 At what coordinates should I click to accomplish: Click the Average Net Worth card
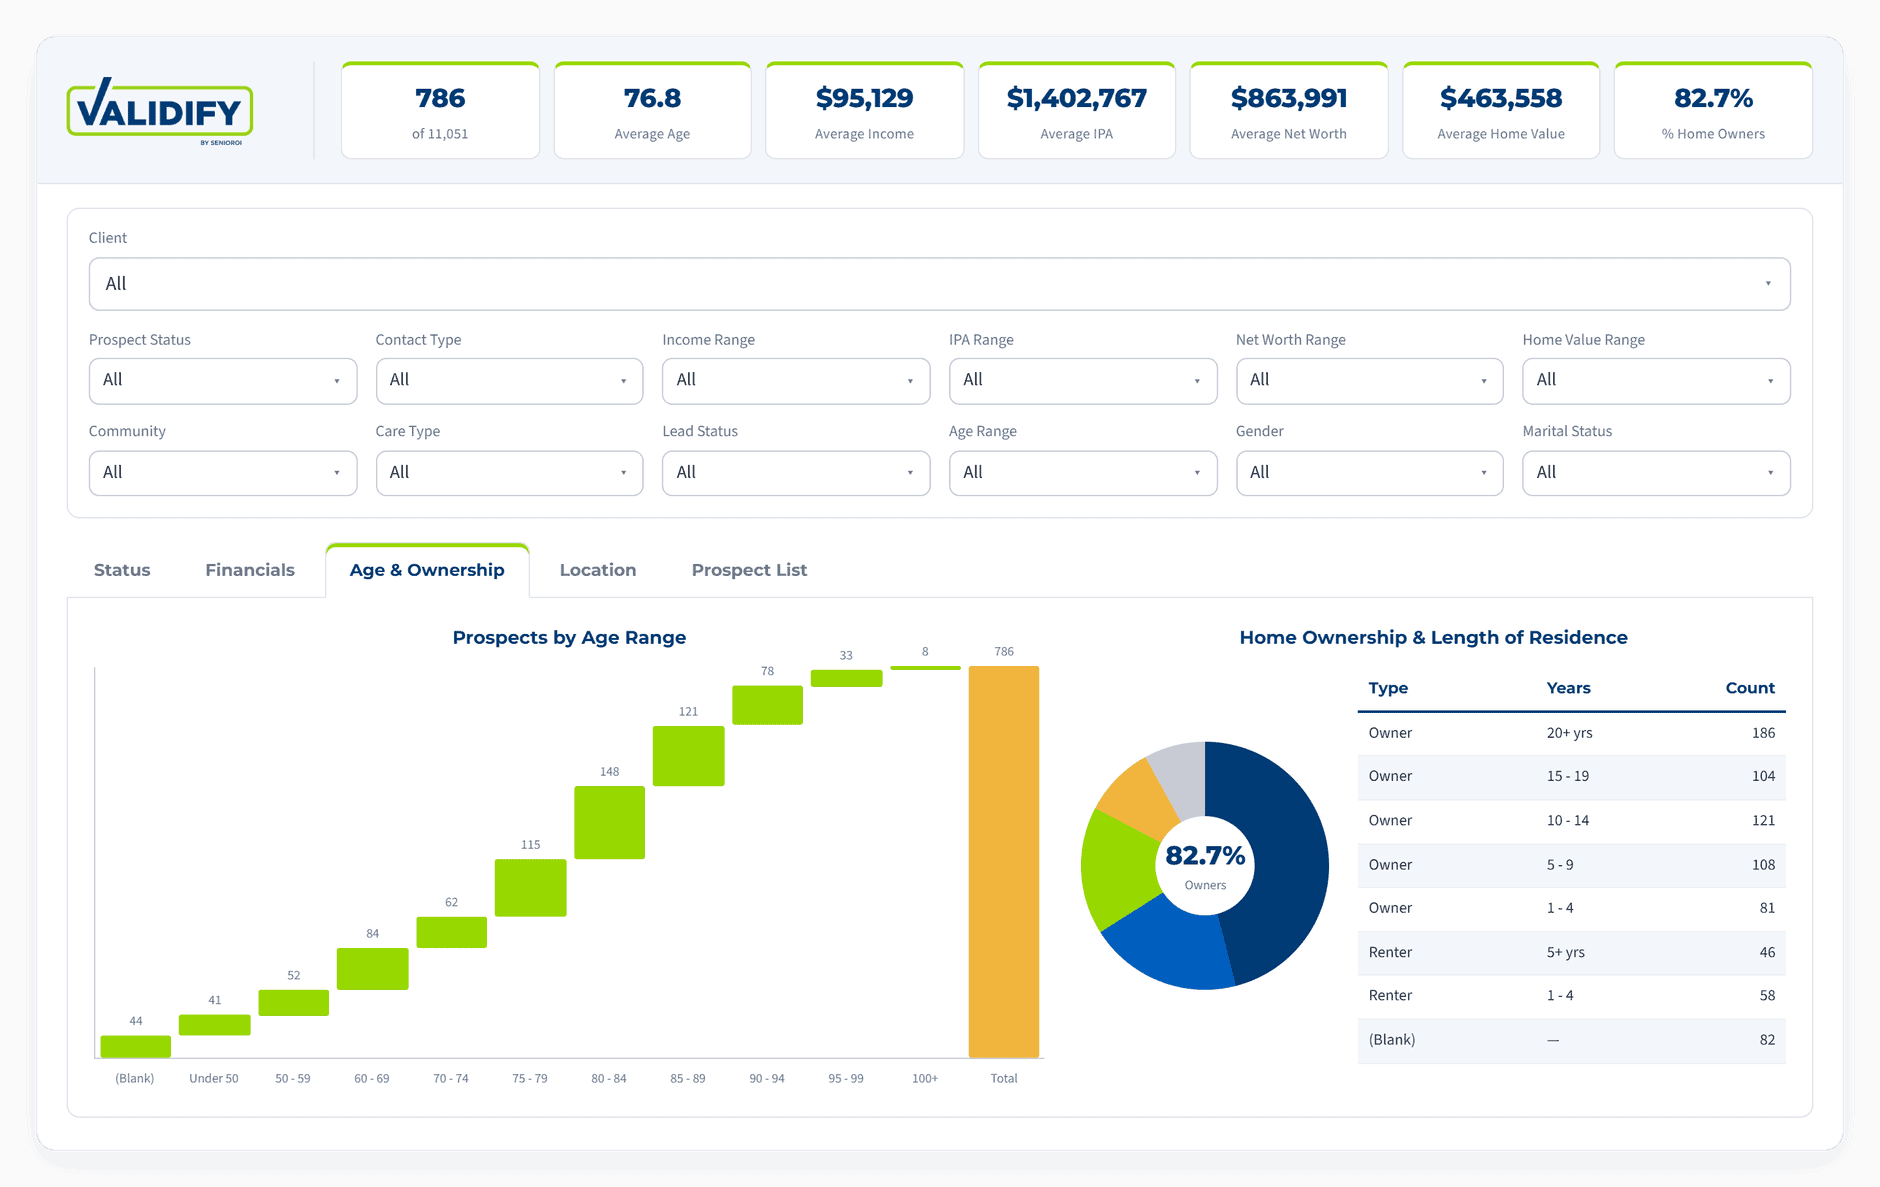click(1288, 111)
